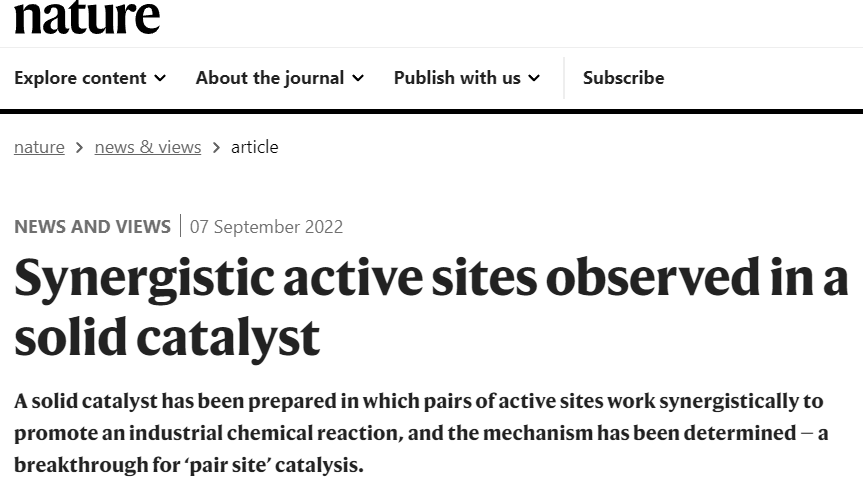This screenshot has height=486, width=863.
Task: Click the 07 September 2022 publication date
Action: pos(266,227)
